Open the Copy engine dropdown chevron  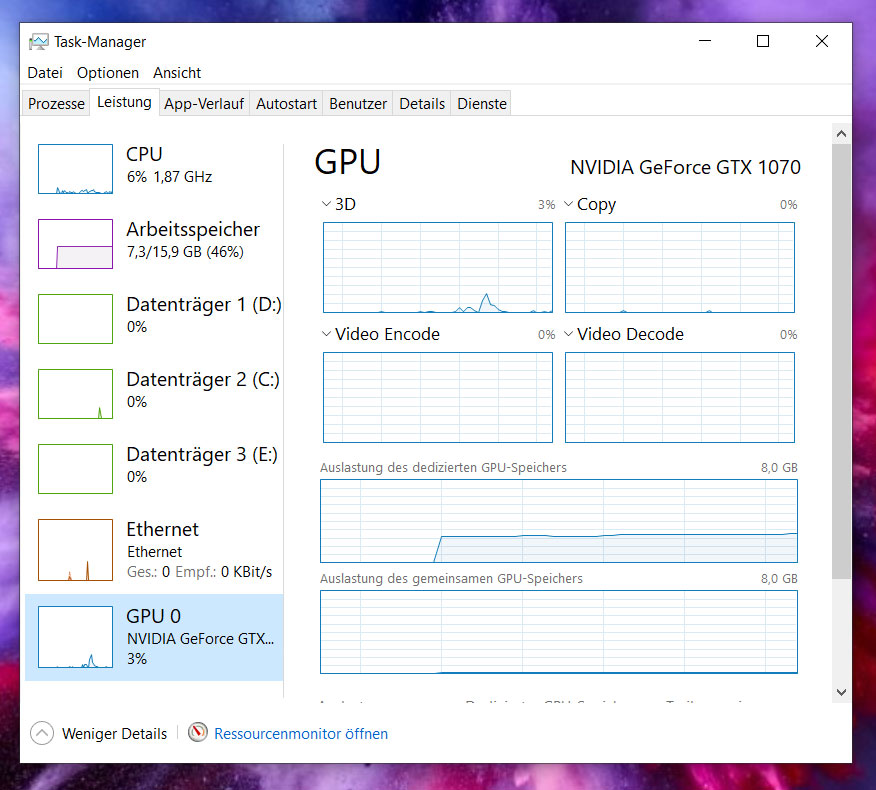pos(568,204)
